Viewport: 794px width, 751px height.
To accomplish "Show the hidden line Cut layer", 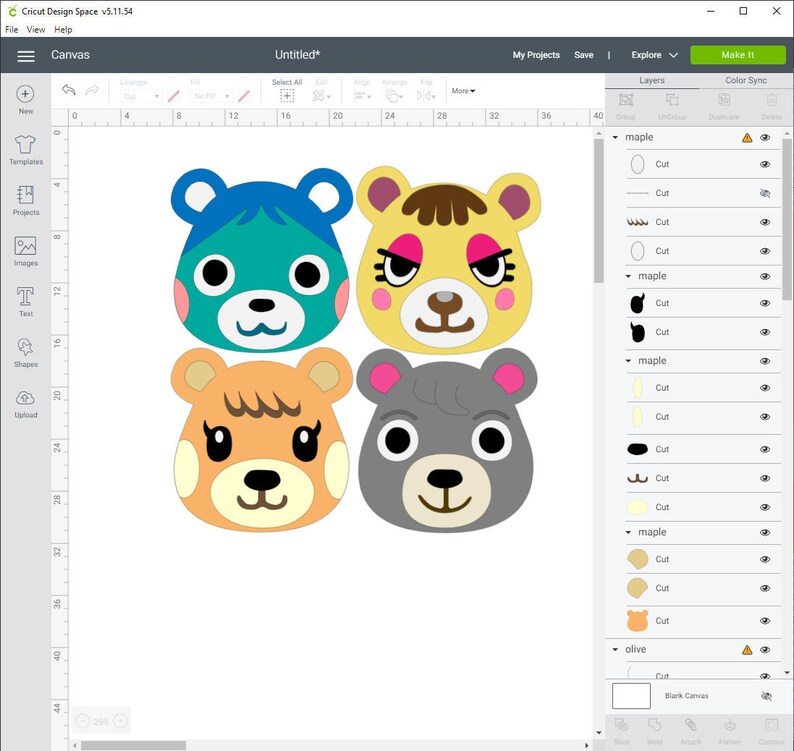I will 765,193.
